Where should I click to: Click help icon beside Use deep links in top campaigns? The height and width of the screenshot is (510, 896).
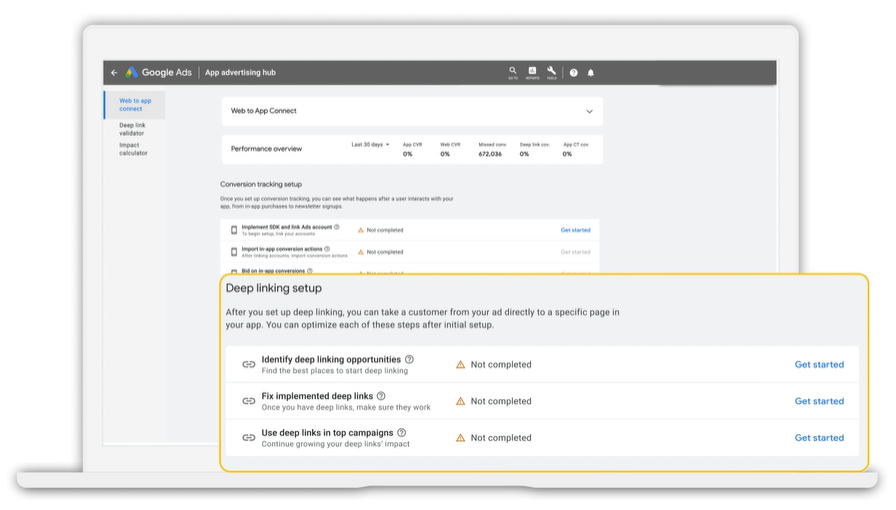[401, 433]
